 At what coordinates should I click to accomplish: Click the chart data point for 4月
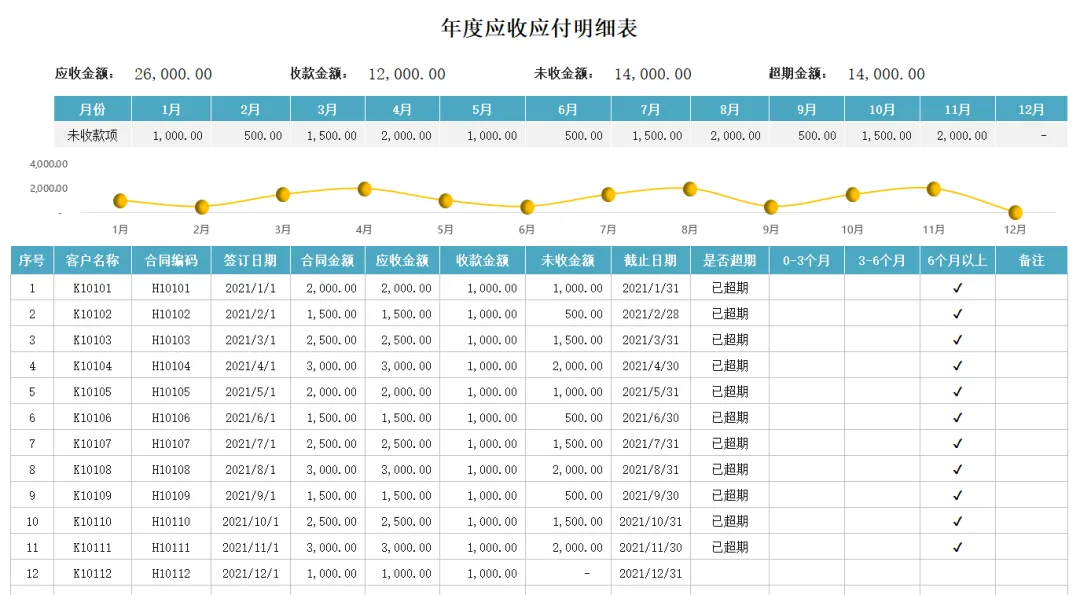(x=365, y=189)
